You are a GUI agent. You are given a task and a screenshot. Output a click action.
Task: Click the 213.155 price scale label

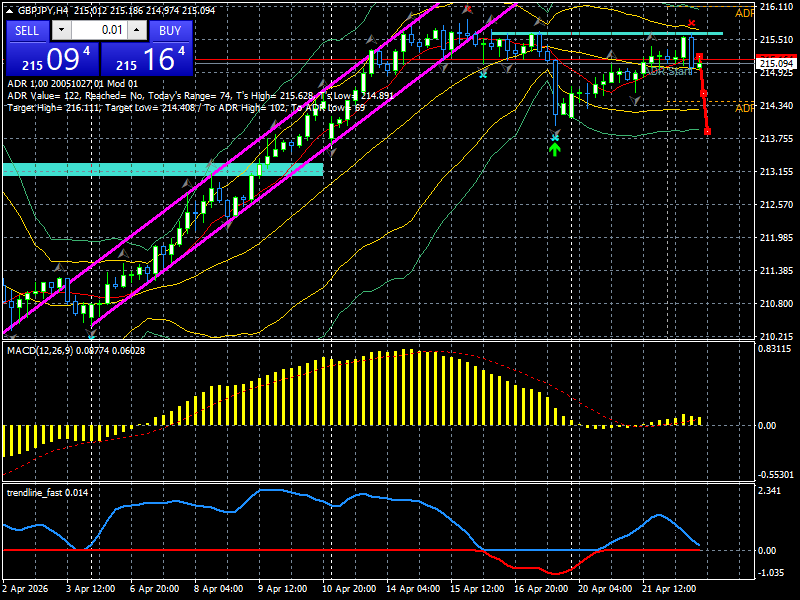[777, 171]
